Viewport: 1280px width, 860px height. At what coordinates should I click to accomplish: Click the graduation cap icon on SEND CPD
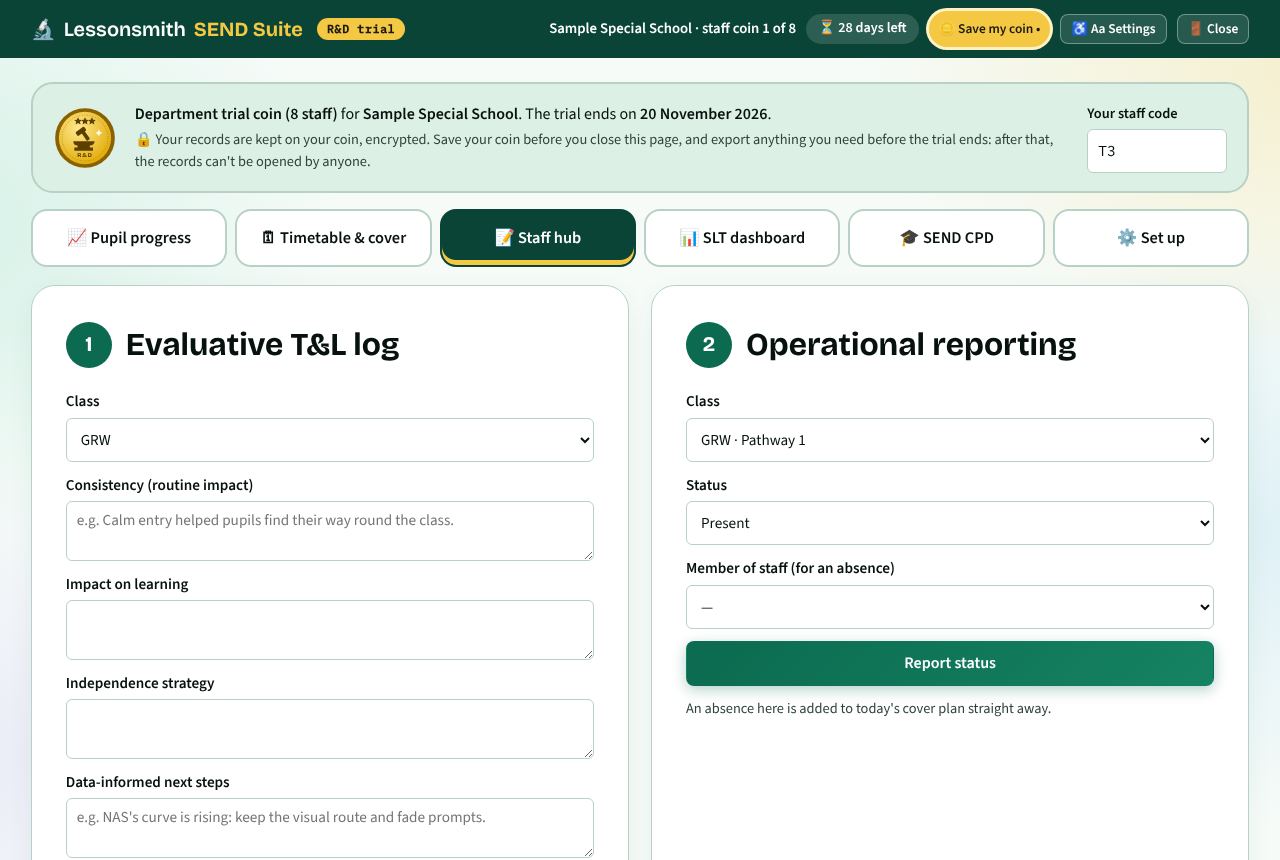909,238
